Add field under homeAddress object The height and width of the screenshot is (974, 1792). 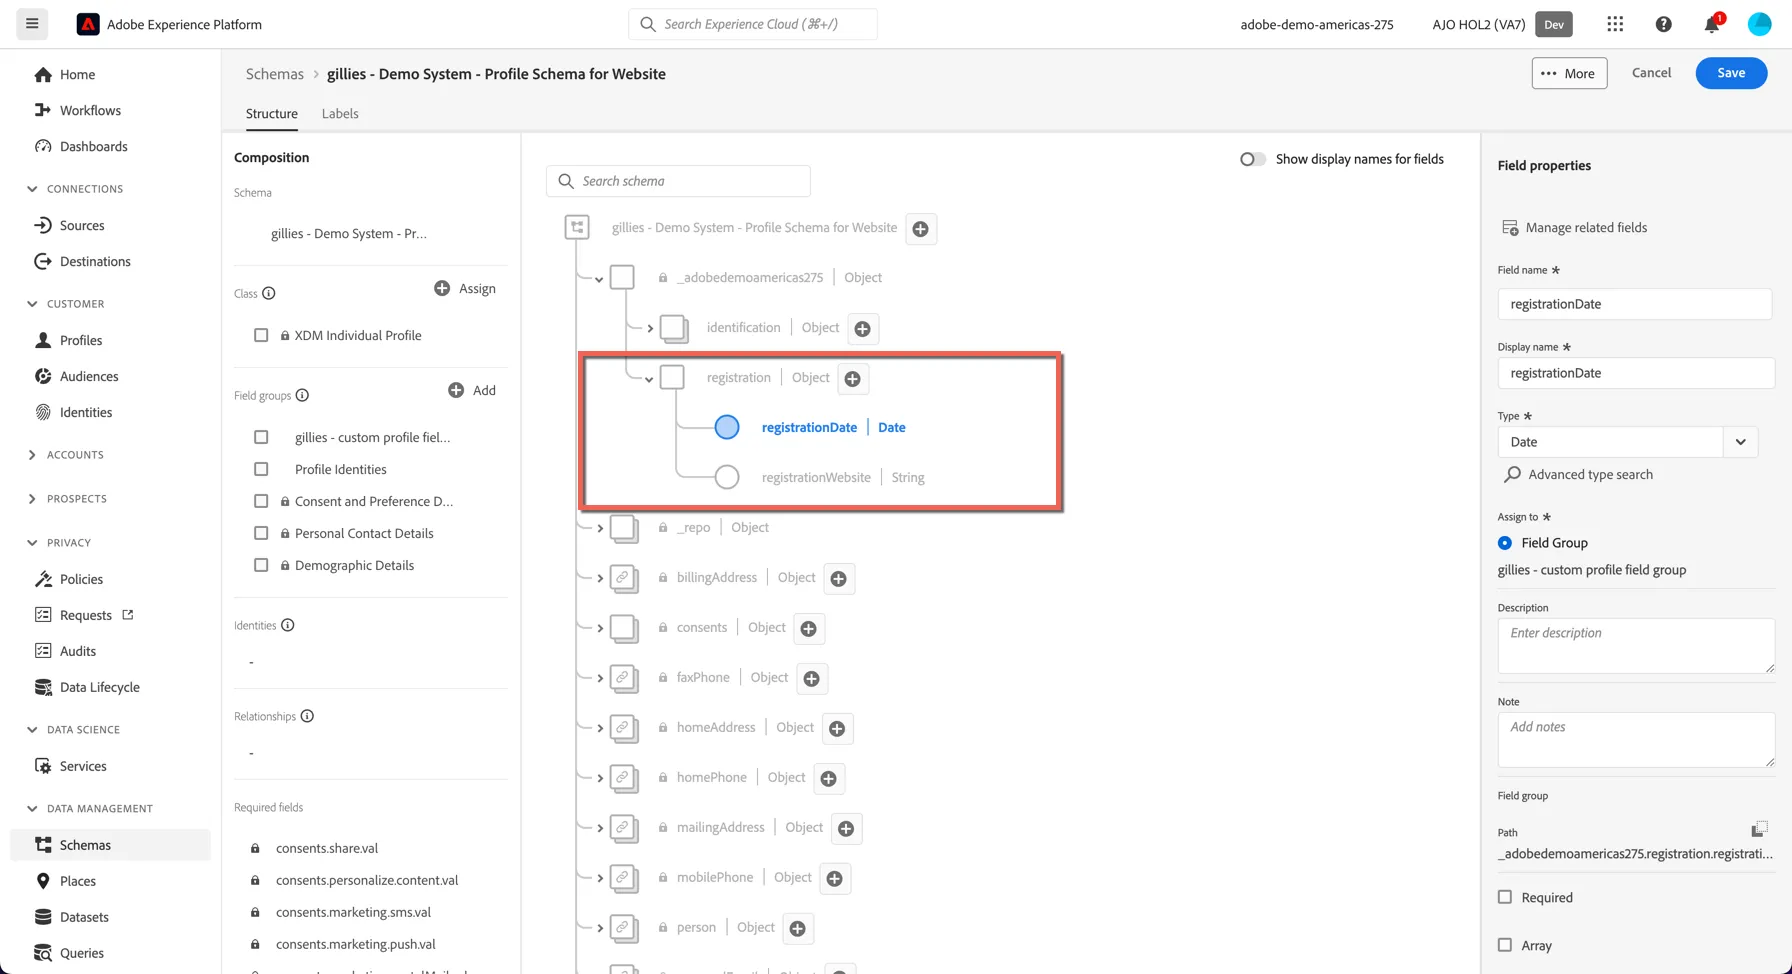(x=837, y=729)
